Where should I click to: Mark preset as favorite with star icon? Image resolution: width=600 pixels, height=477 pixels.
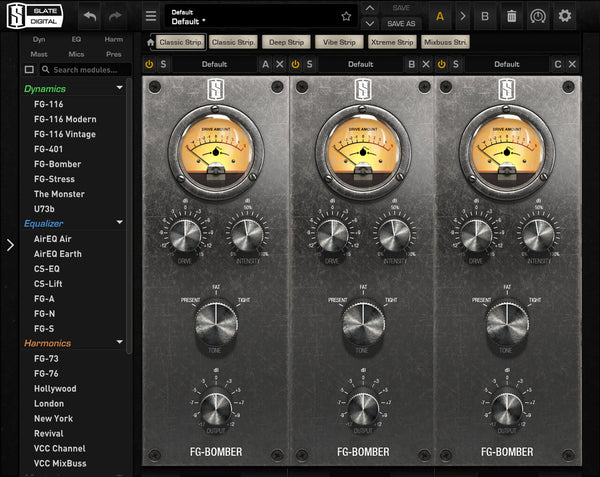coord(346,16)
